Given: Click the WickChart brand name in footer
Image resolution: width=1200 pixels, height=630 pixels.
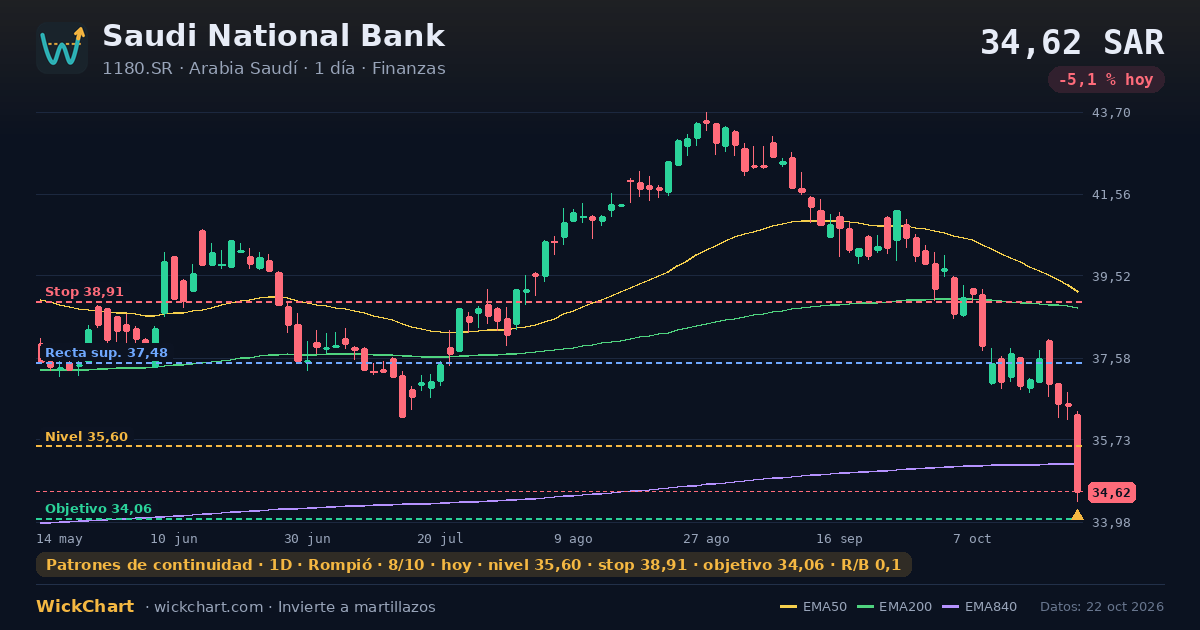Looking at the screenshot, I should coord(85,607).
